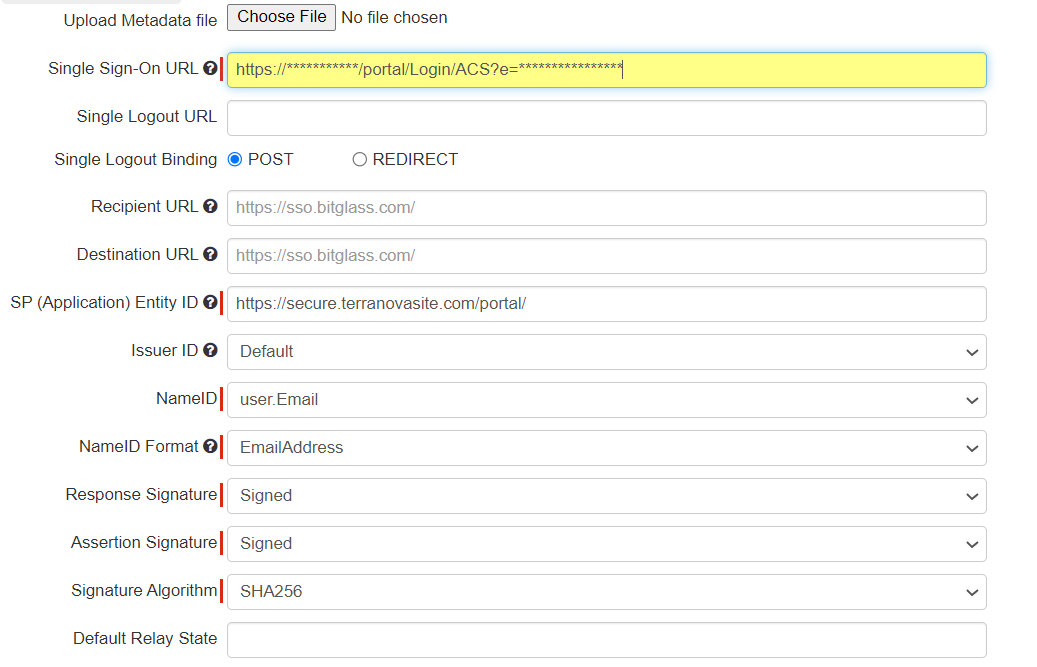Screen dimensions: 1037x667
Task: Open help tooltip for Single Sign-On URL
Action: click(209, 68)
